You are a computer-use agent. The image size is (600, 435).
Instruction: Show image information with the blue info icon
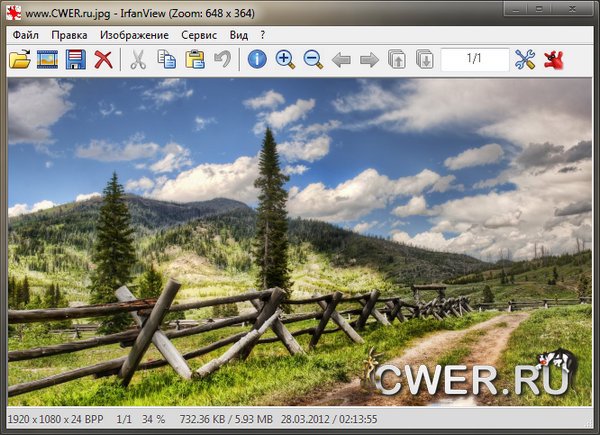click(x=257, y=59)
